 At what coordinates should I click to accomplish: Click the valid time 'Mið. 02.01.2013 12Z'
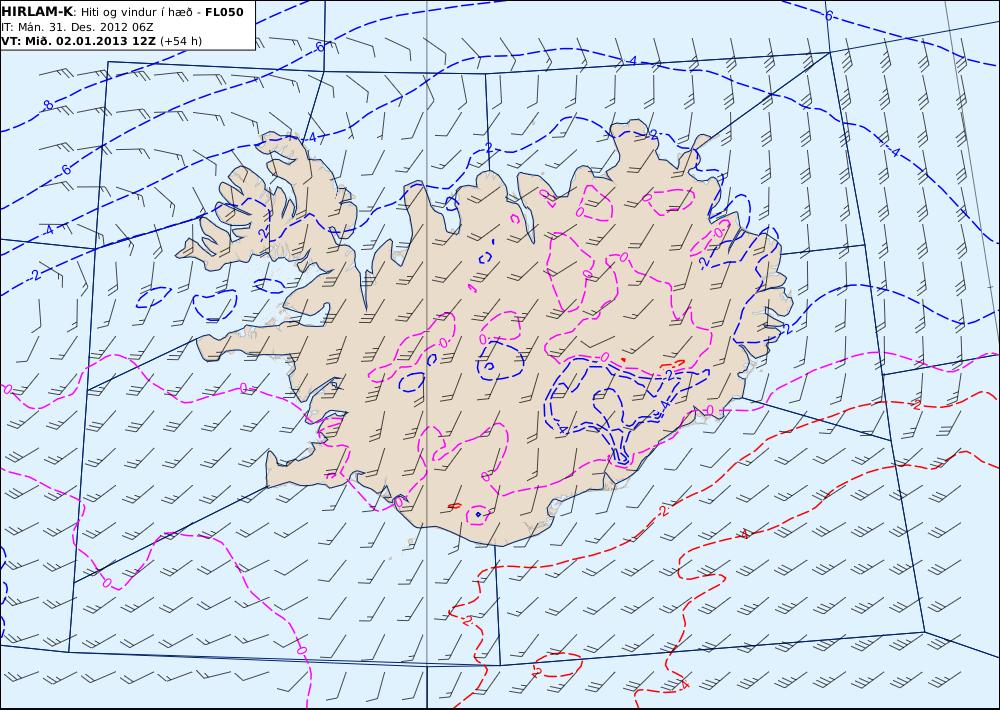click(90, 41)
